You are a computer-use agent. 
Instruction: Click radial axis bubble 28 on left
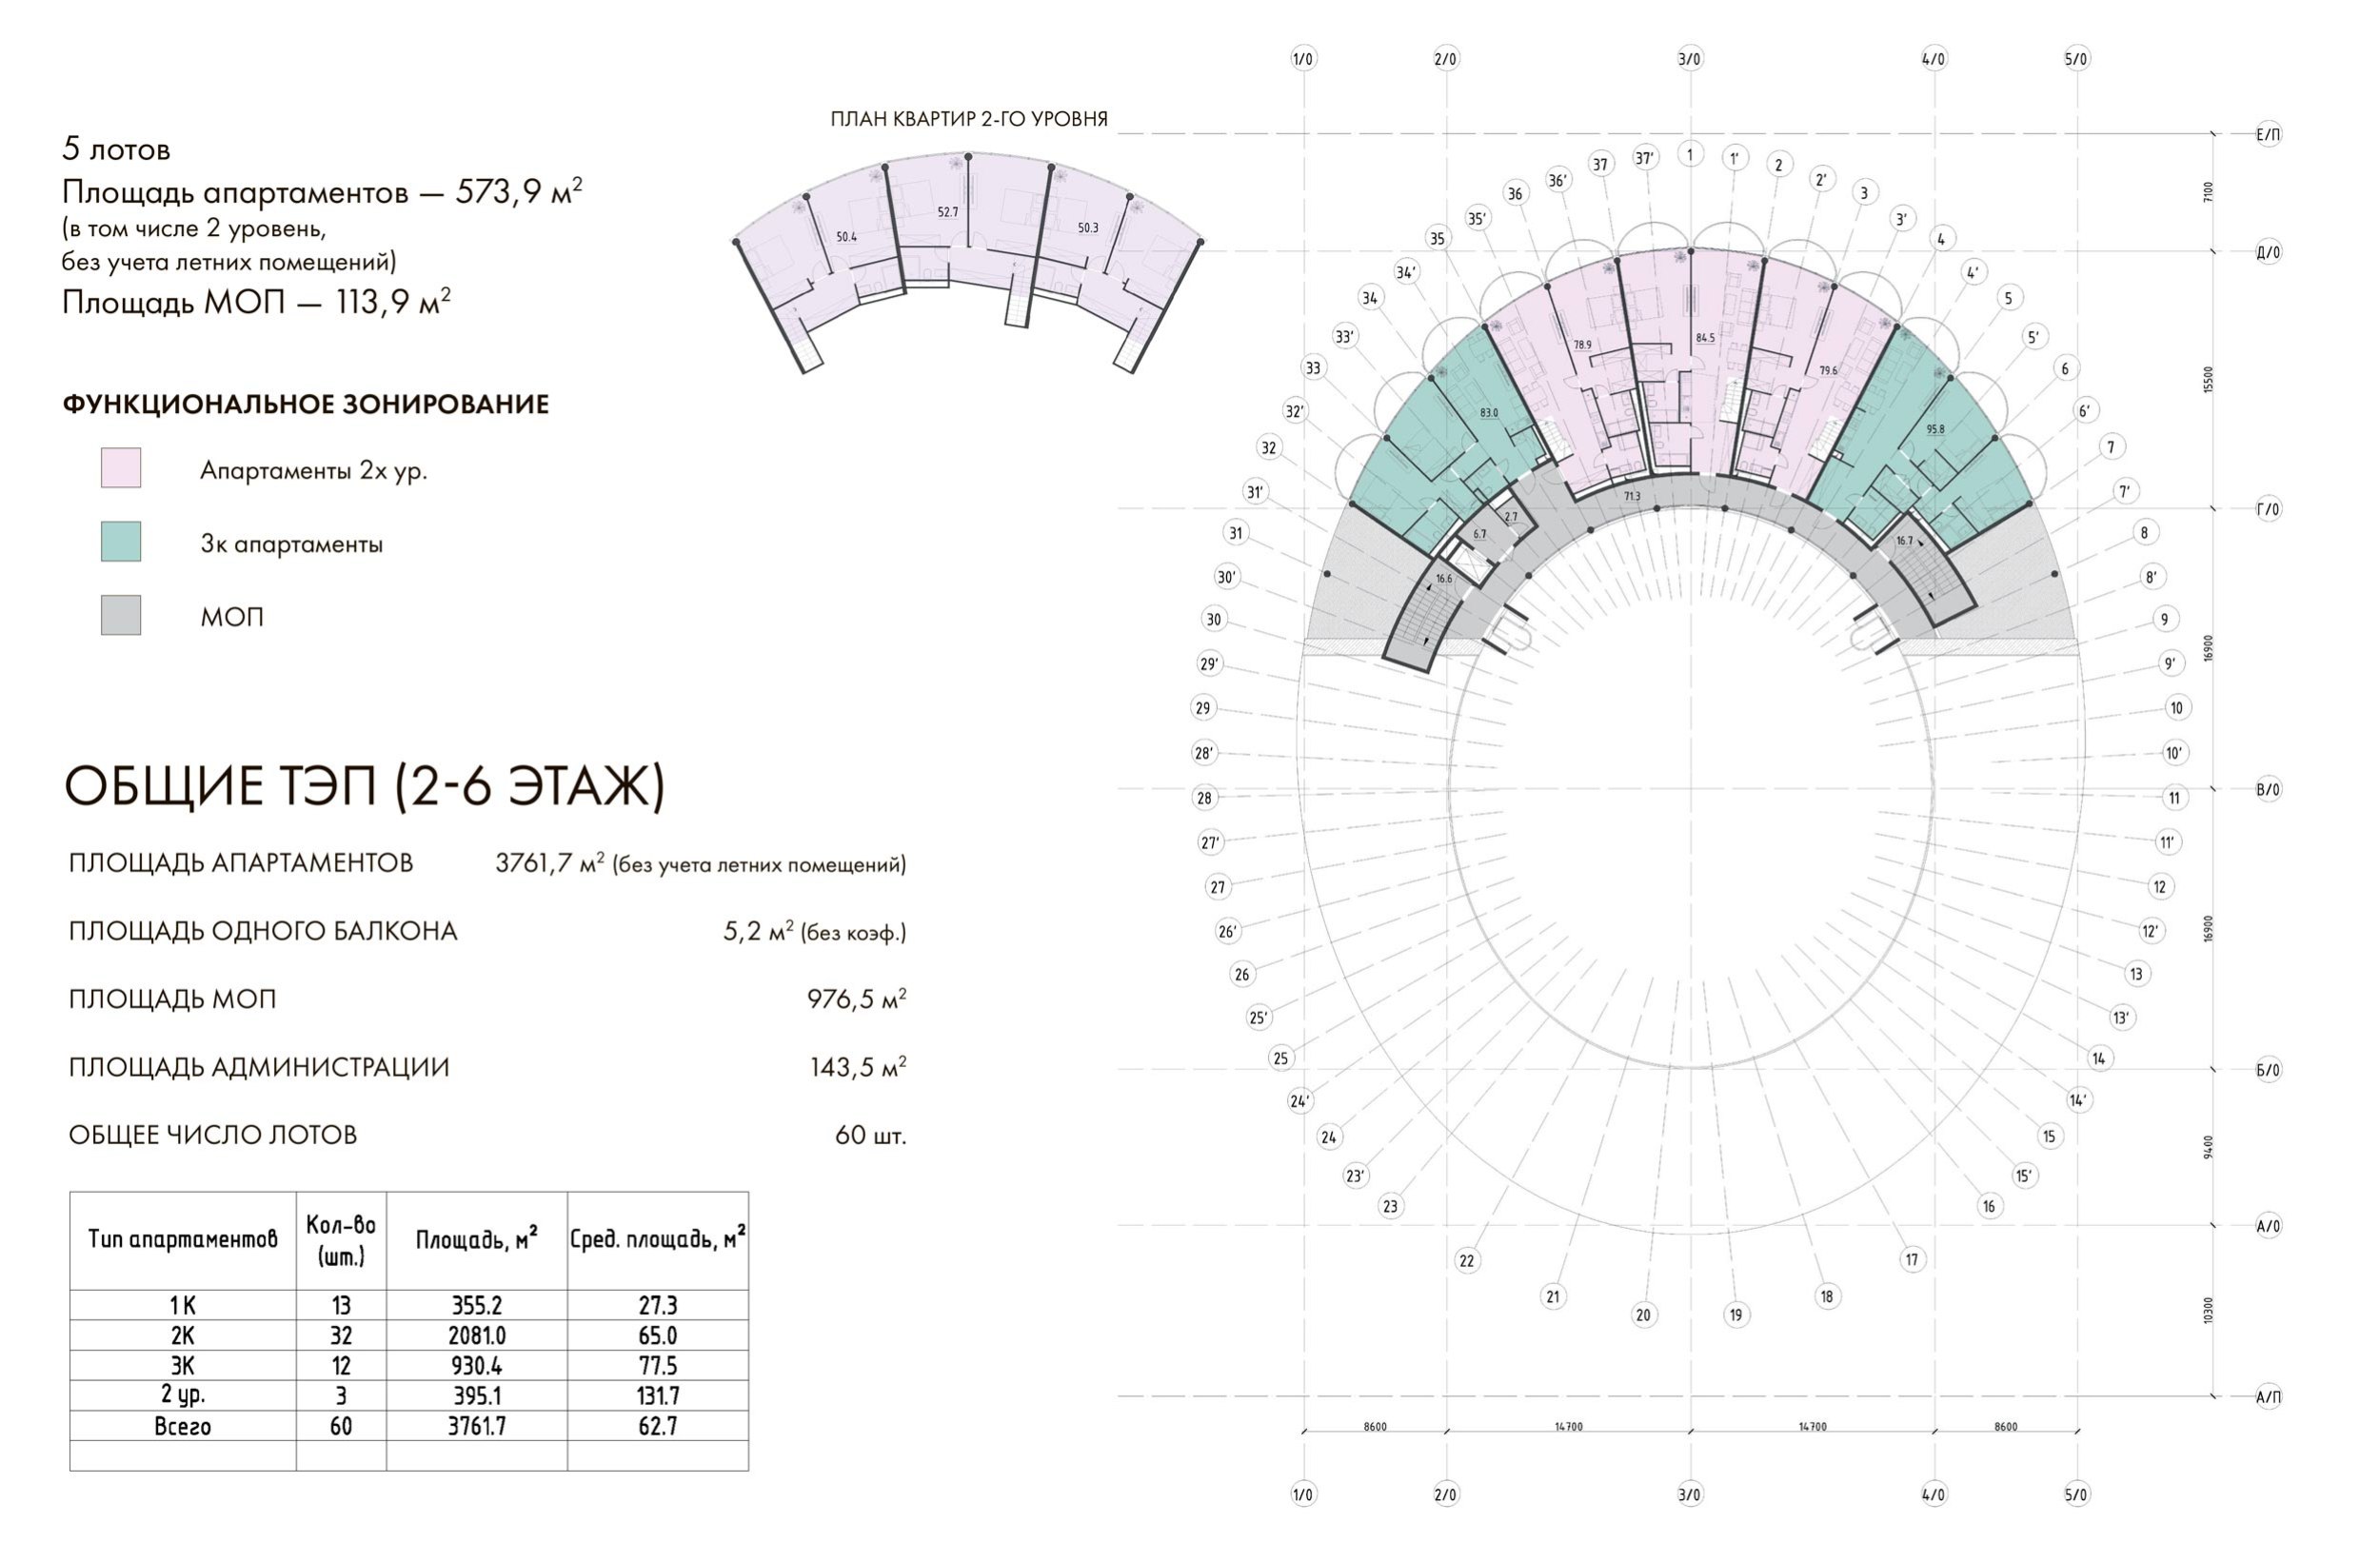click(x=1204, y=797)
